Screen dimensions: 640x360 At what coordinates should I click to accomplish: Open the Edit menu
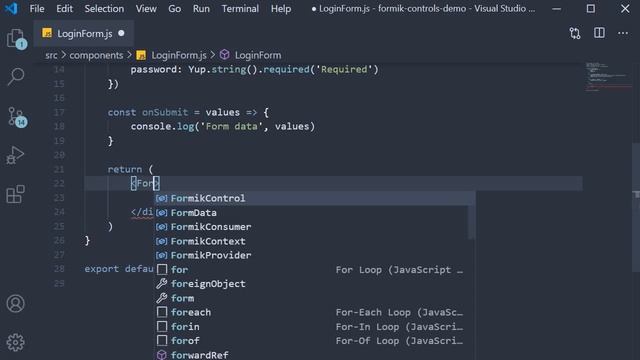(64, 9)
